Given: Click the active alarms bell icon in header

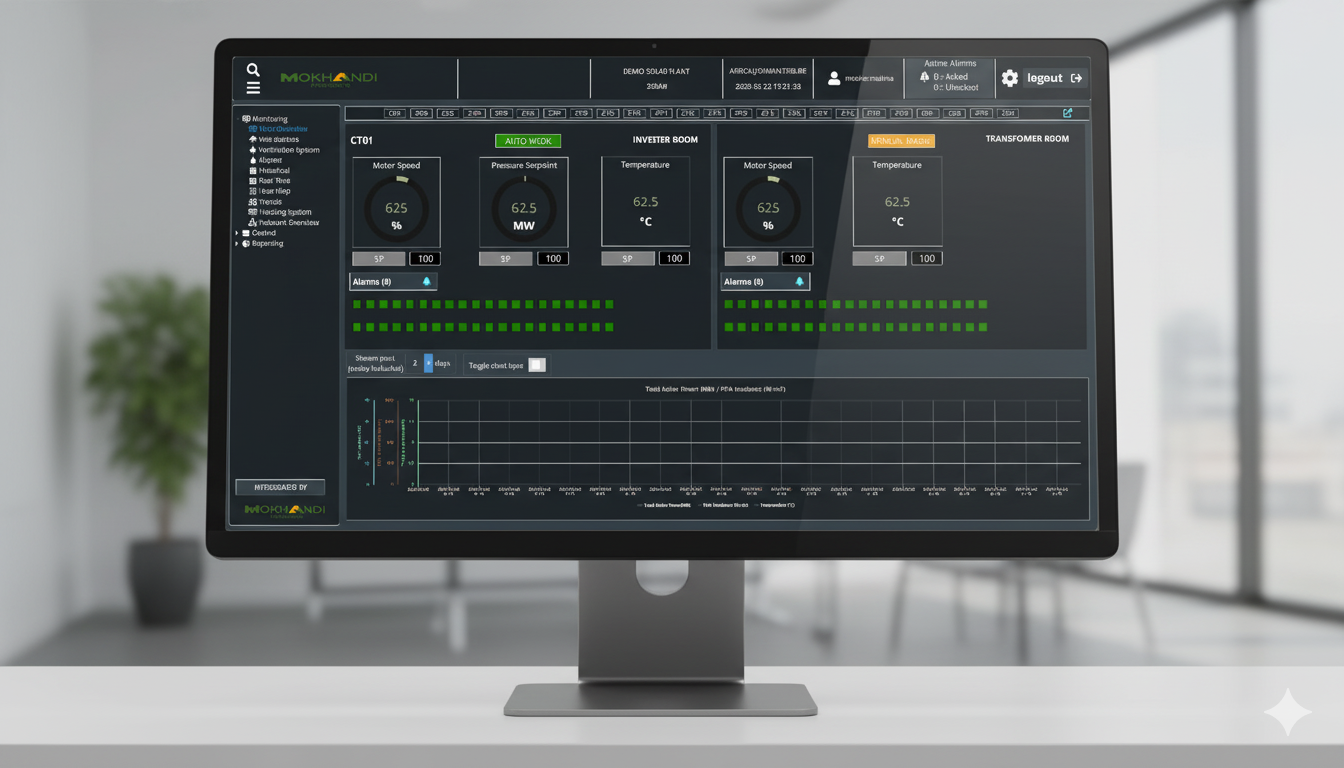Looking at the screenshot, I should pos(924,77).
